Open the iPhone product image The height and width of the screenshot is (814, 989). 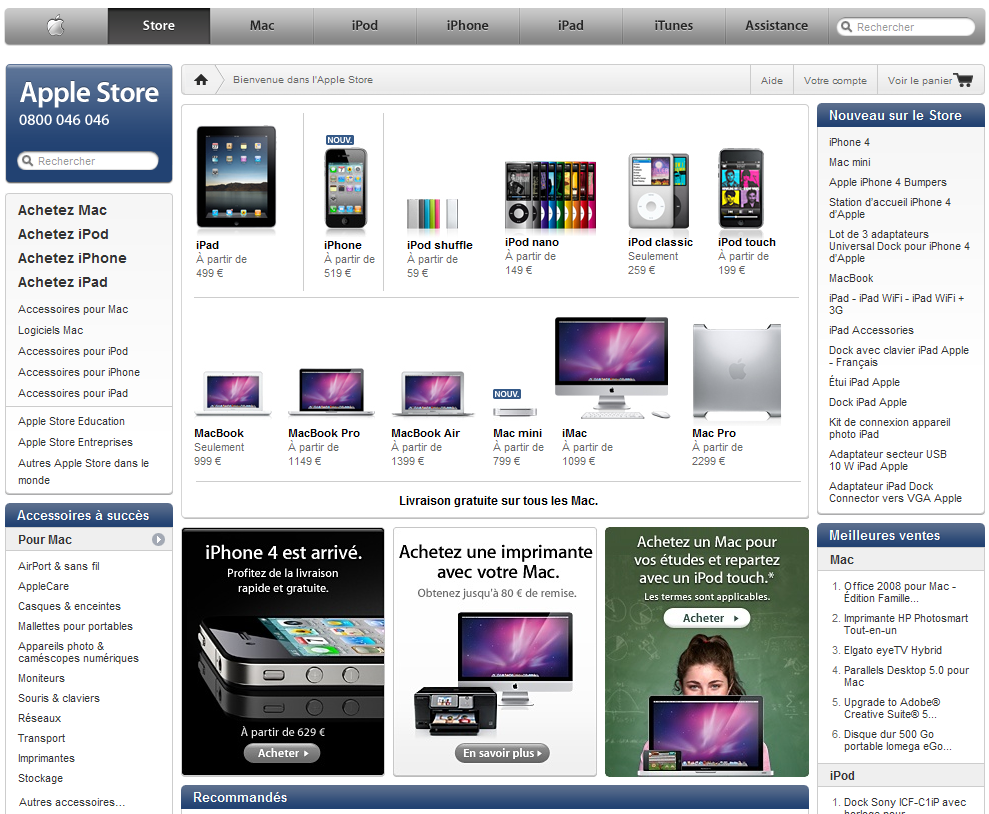coord(345,187)
